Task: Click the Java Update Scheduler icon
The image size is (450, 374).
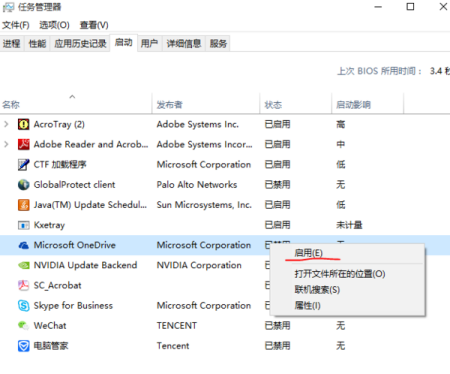Action: tap(23, 205)
